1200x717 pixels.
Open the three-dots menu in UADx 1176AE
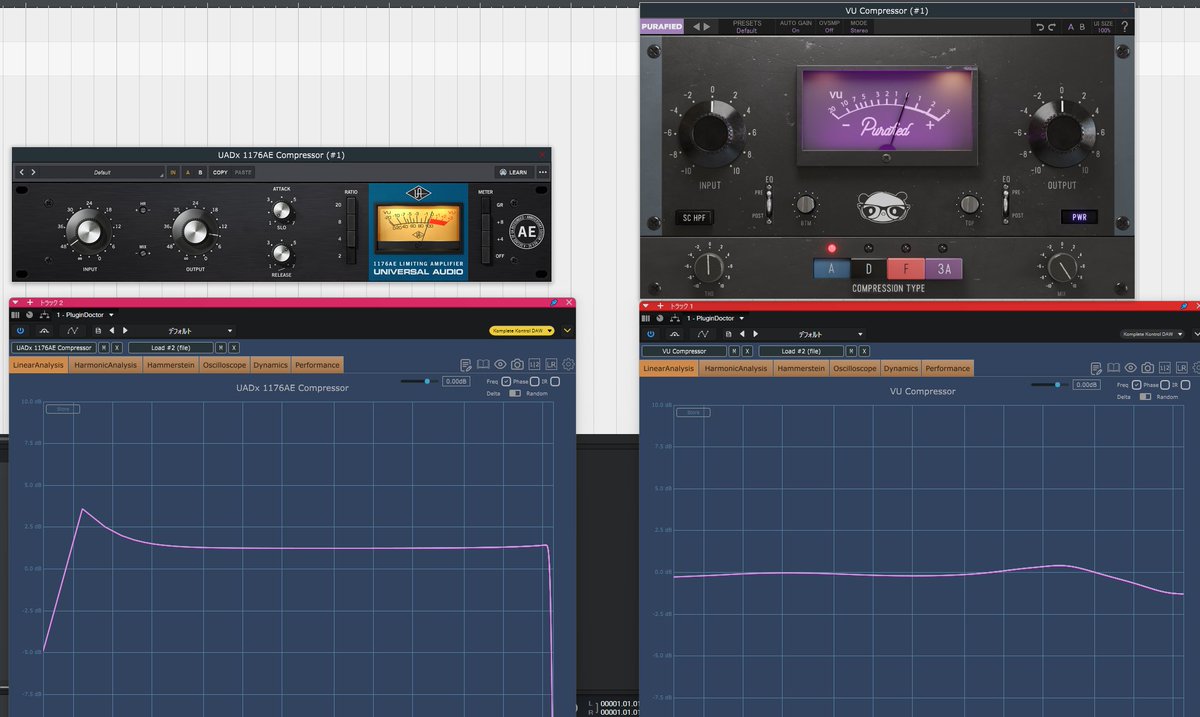(543, 172)
